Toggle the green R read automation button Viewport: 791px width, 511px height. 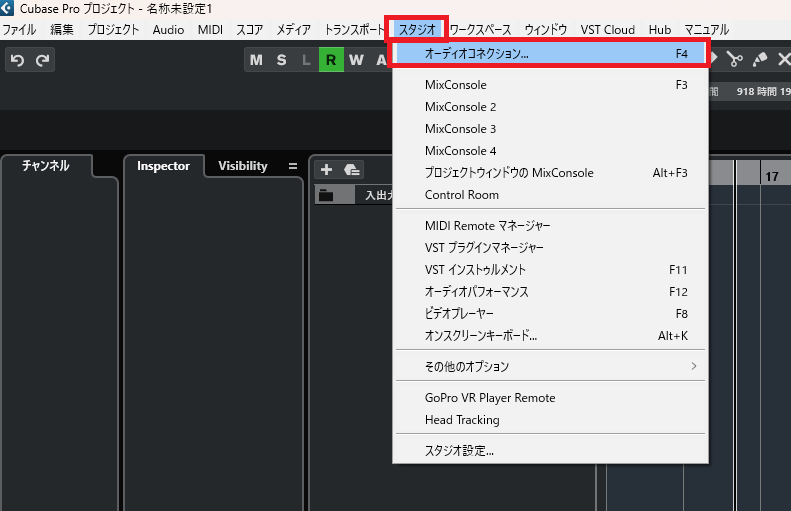pyautogui.click(x=331, y=60)
